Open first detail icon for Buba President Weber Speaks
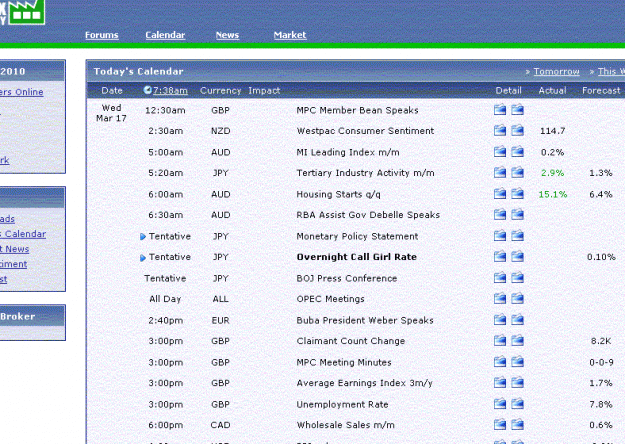 point(500,320)
